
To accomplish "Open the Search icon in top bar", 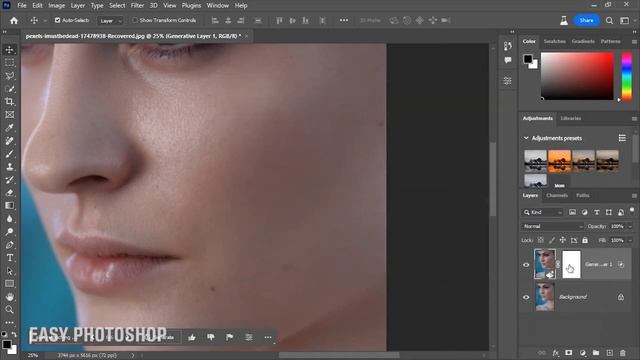I will [x=609, y=20].
